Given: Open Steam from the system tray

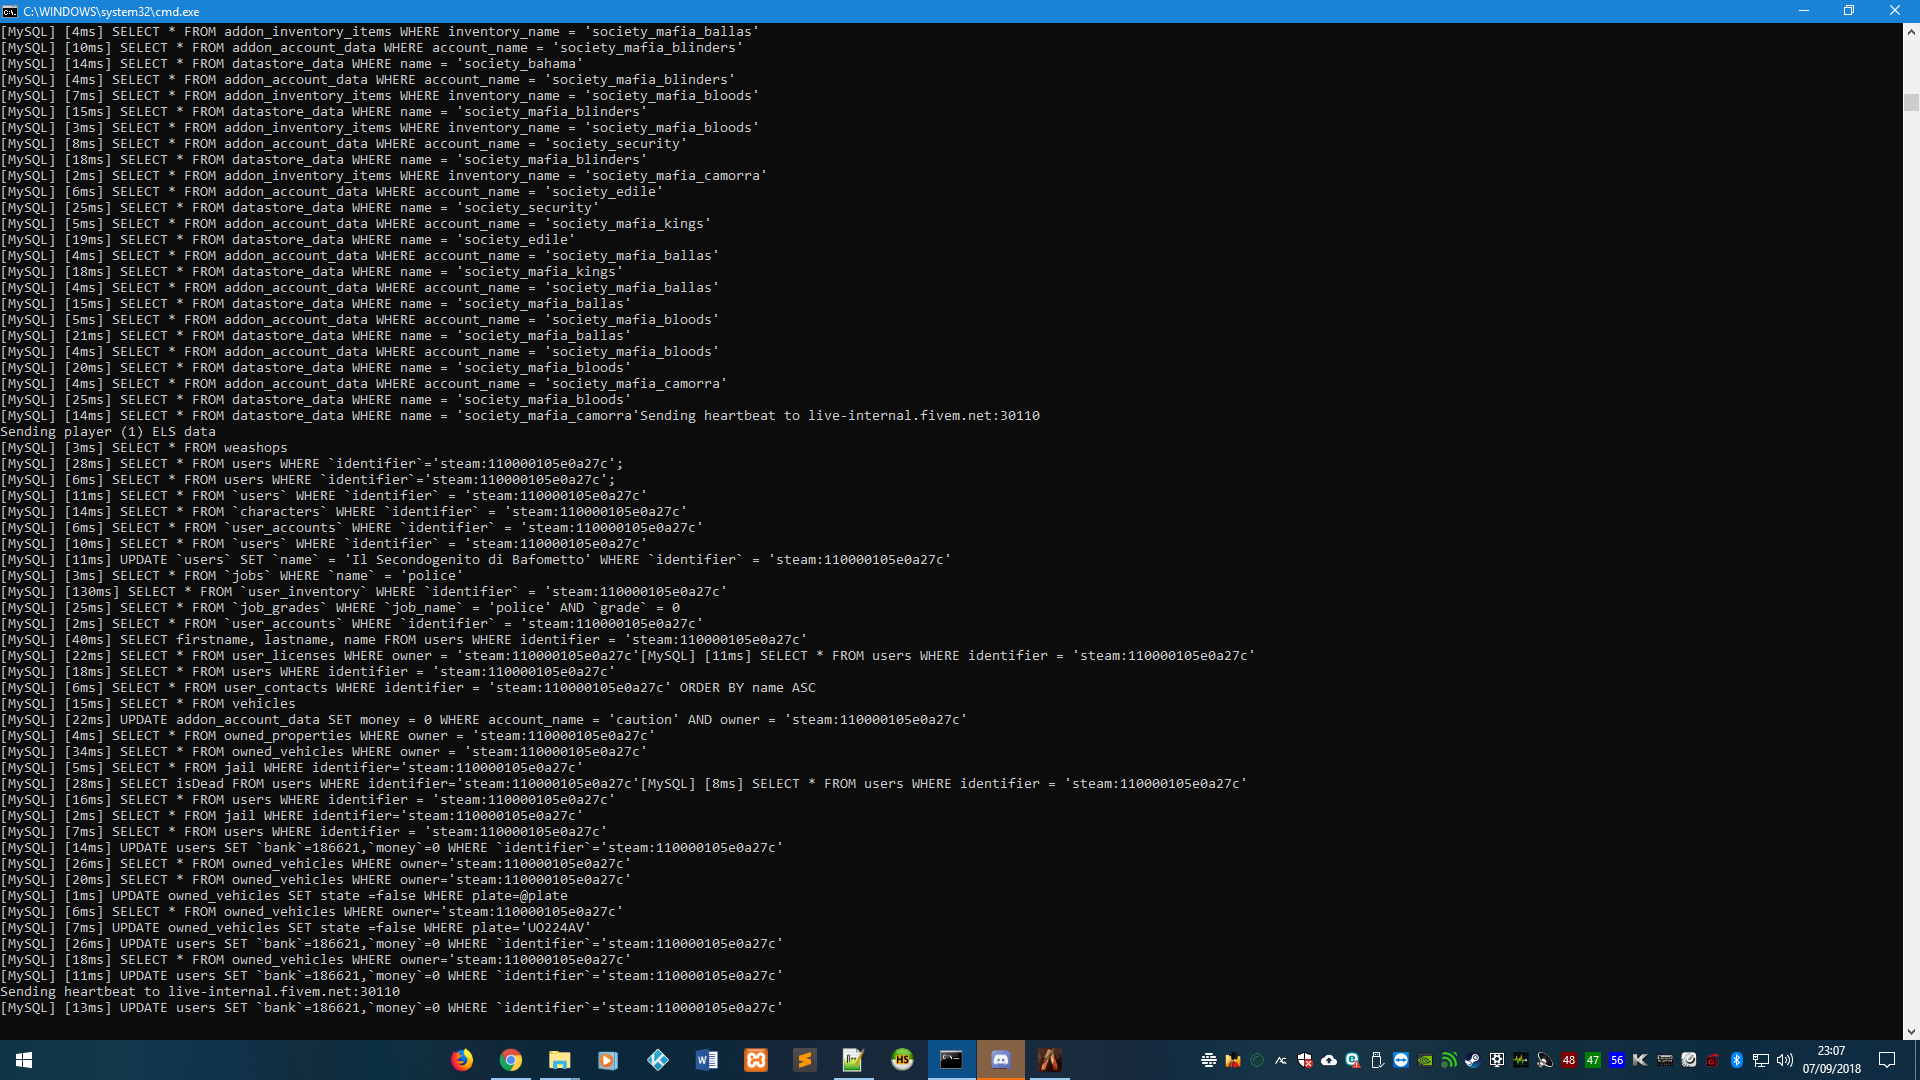Looking at the screenshot, I should [1473, 1060].
